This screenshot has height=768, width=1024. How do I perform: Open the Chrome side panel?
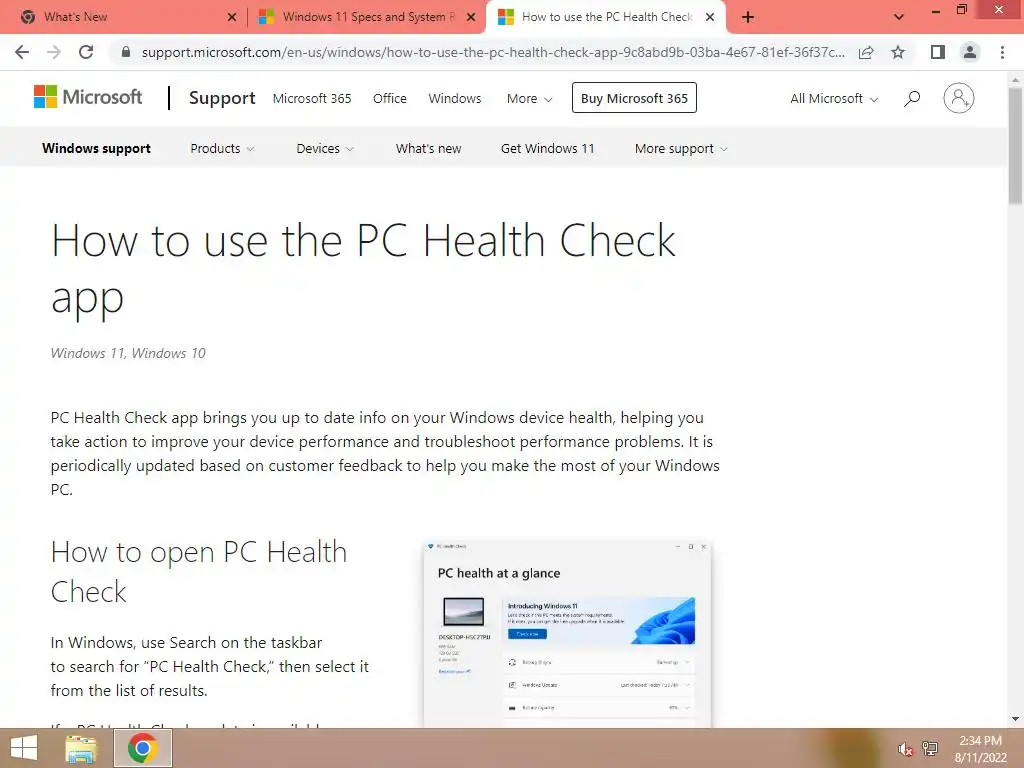(x=938, y=52)
